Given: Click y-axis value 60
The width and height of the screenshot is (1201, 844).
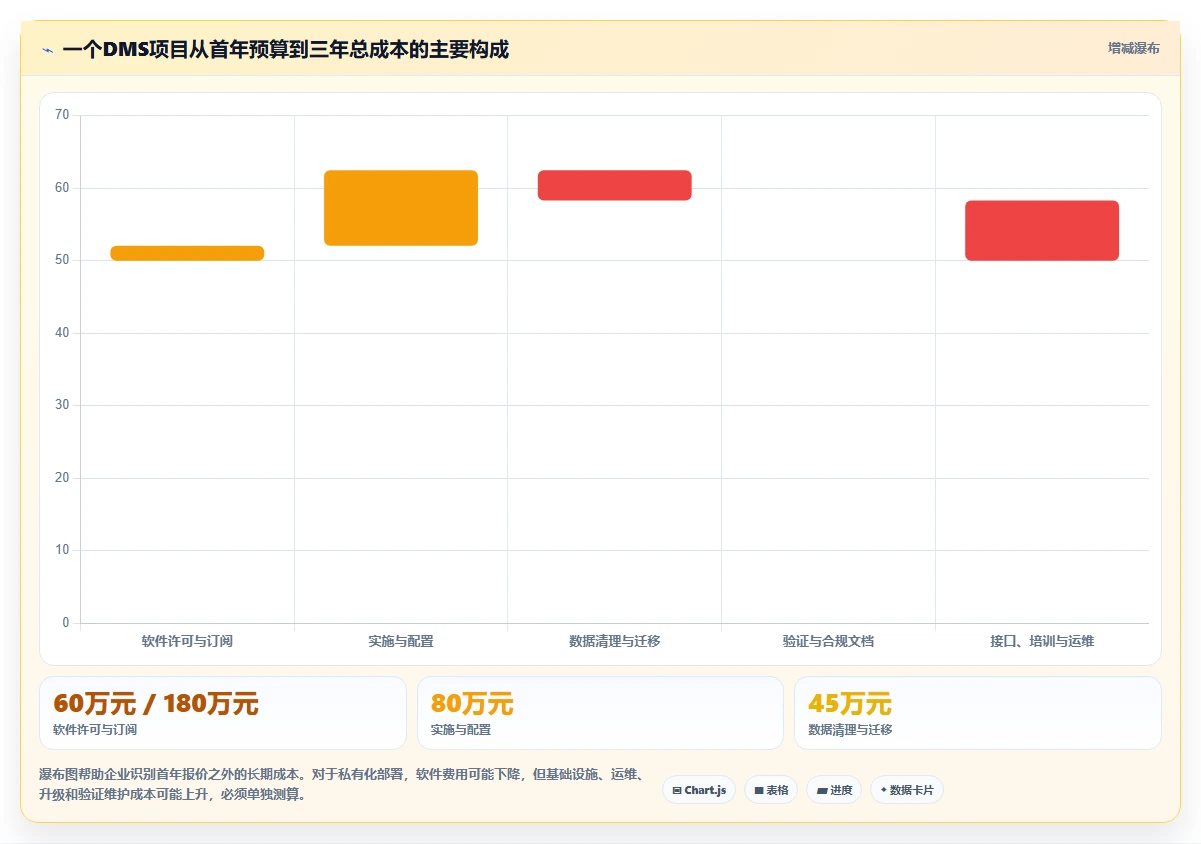Looking at the screenshot, I should click(62, 188).
